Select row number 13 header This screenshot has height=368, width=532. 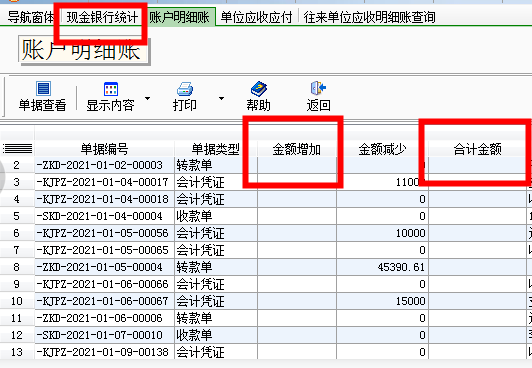(17, 352)
